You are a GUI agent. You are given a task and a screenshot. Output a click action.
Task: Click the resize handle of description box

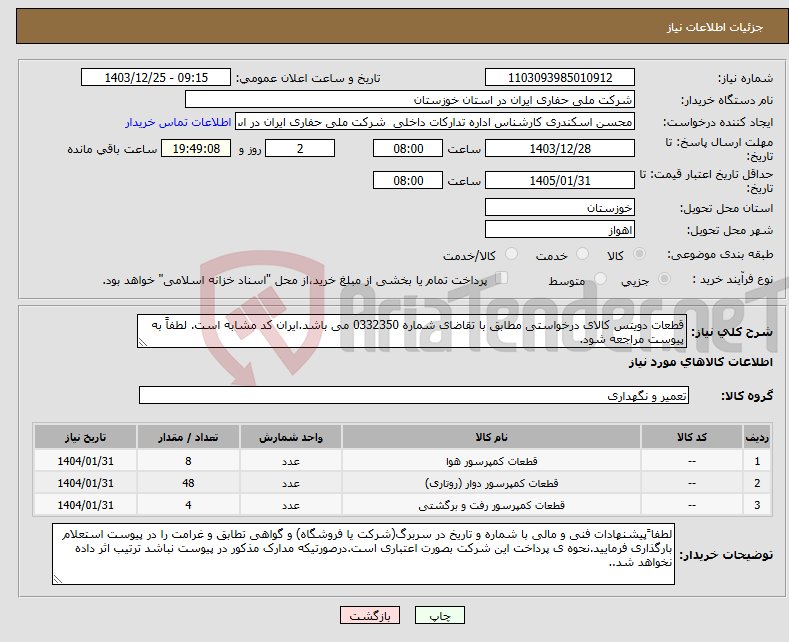[x=143, y=342]
